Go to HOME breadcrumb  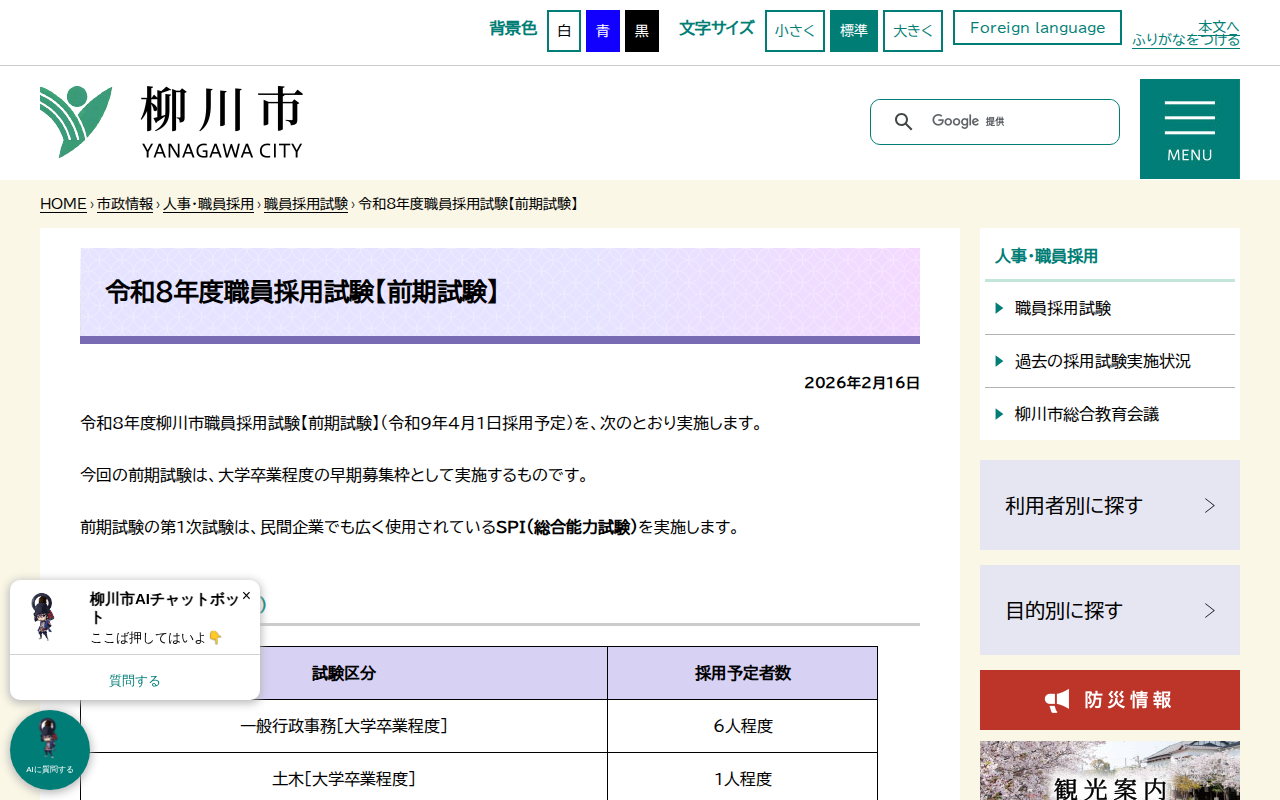point(63,204)
